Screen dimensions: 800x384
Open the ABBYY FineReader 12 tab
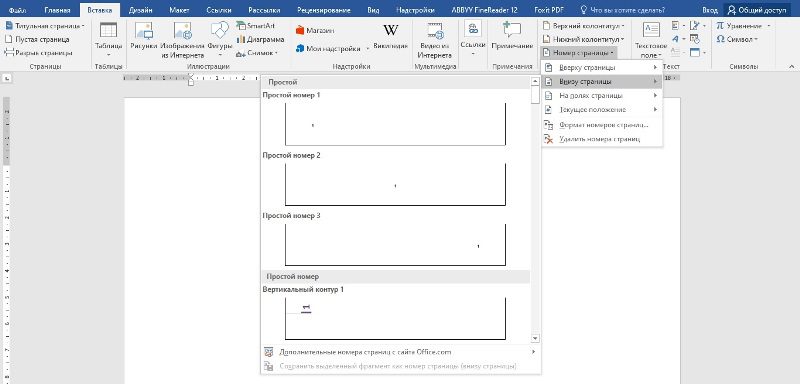pyautogui.click(x=485, y=10)
